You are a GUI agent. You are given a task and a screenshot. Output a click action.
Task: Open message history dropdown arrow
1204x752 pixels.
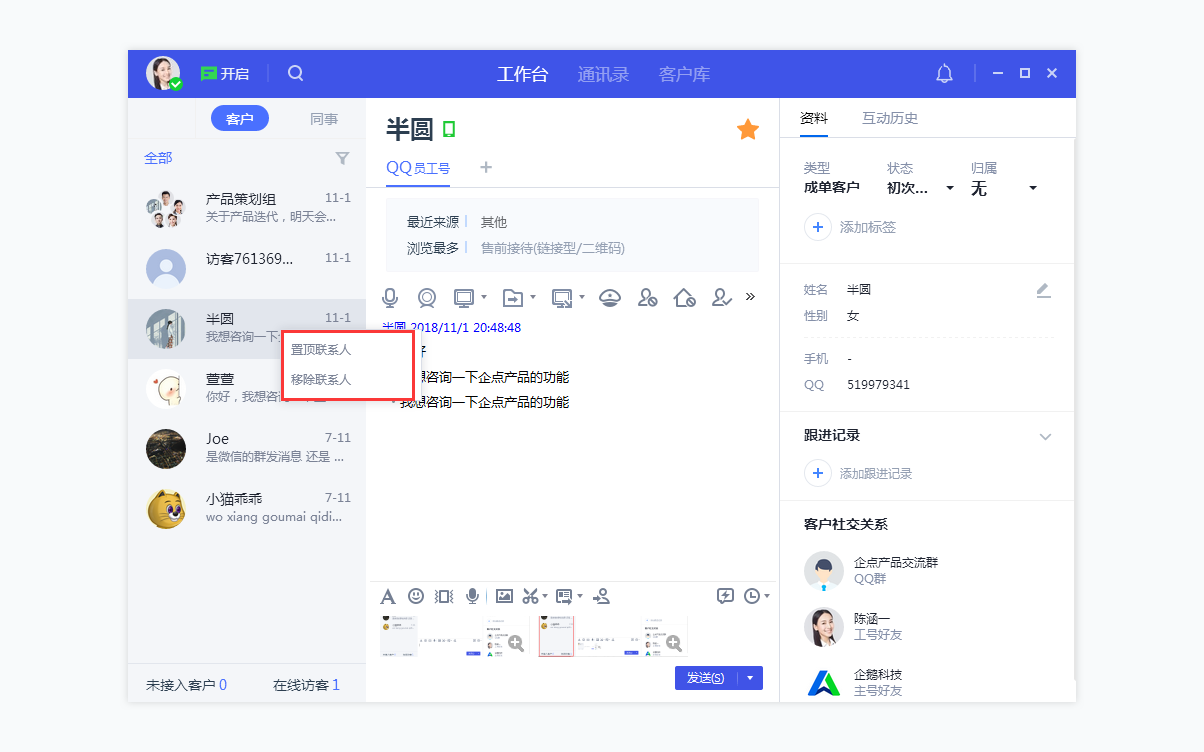[x=767, y=596]
